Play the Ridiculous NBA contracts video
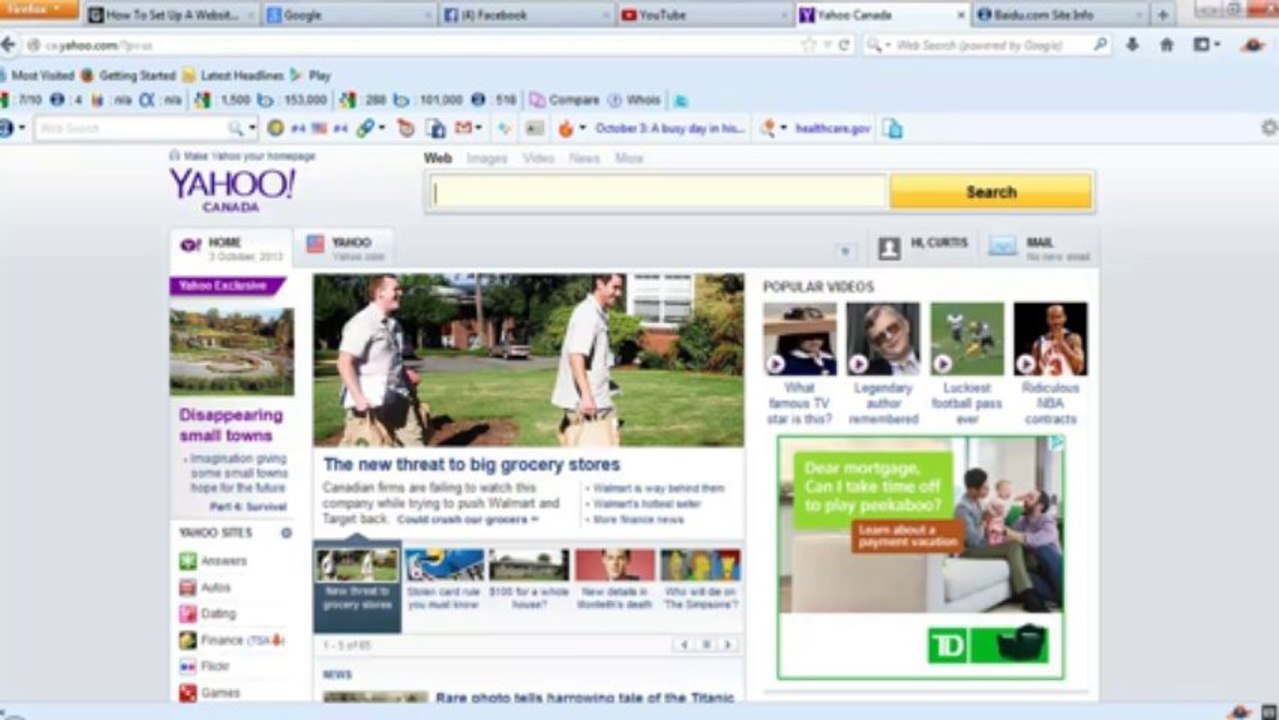This screenshot has width=1279, height=720. 1050,339
